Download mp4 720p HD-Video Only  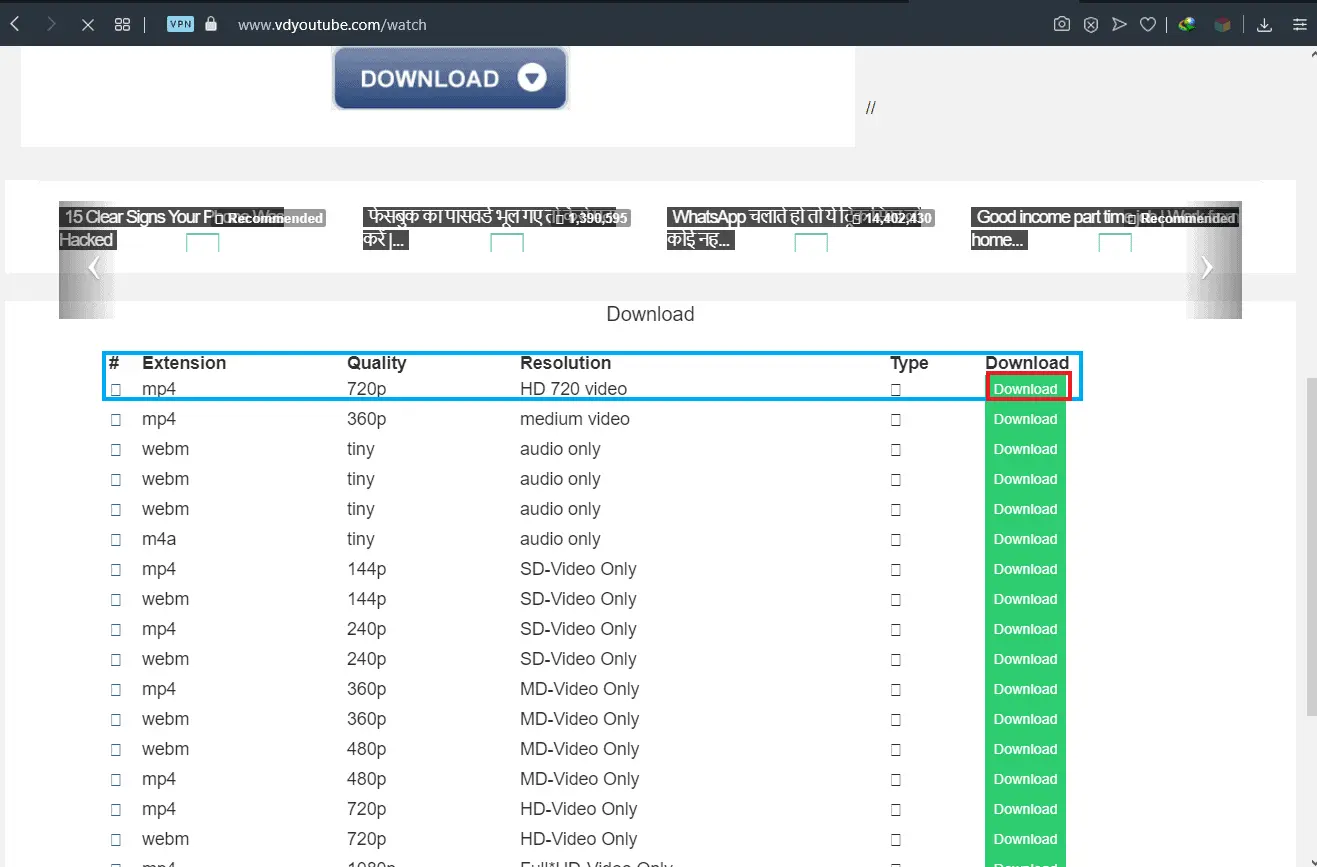coord(1026,809)
